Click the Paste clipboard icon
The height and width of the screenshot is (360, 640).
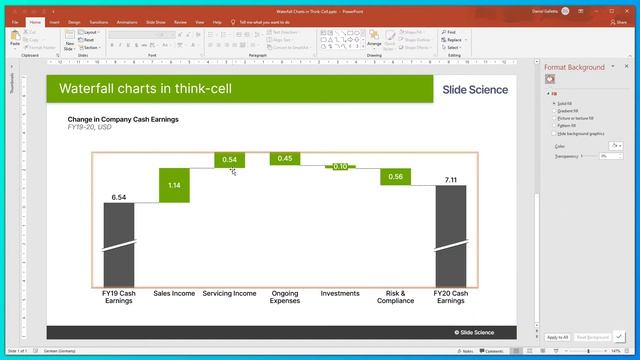pos(15,36)
